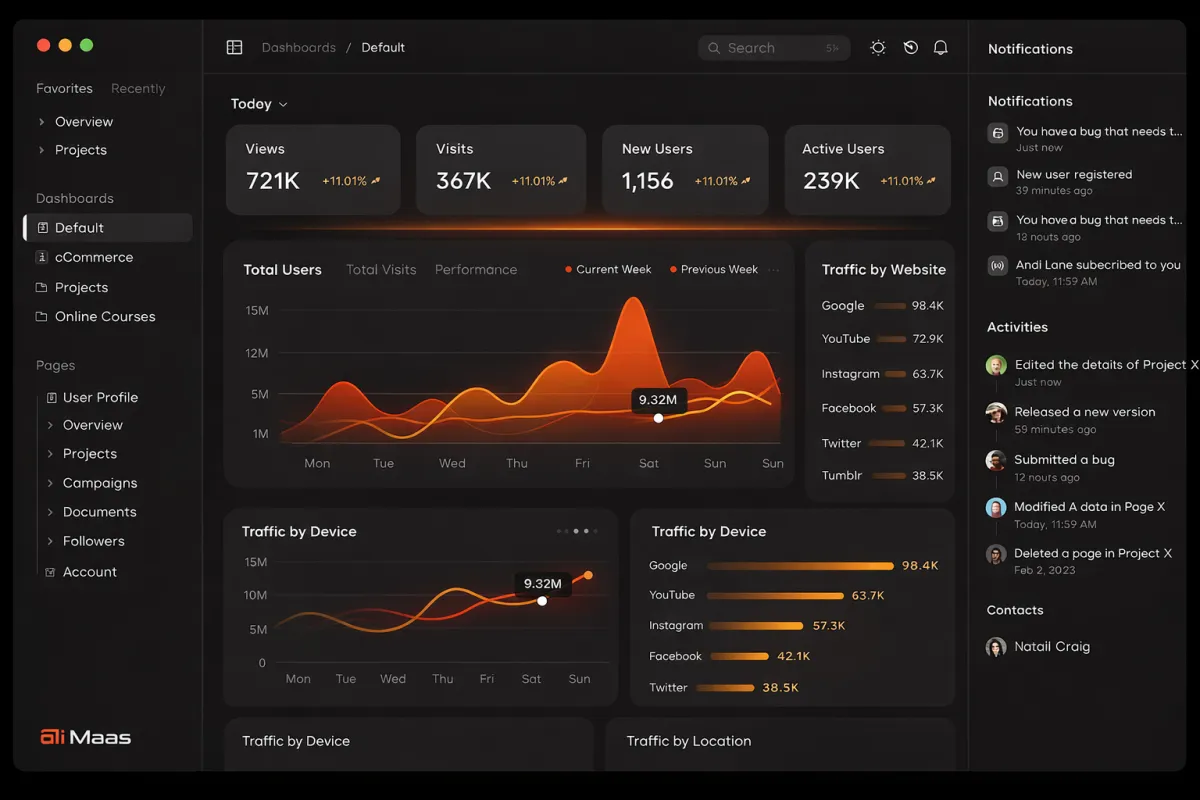
Task: Focus the Search input field
Action: click(774, 48)
